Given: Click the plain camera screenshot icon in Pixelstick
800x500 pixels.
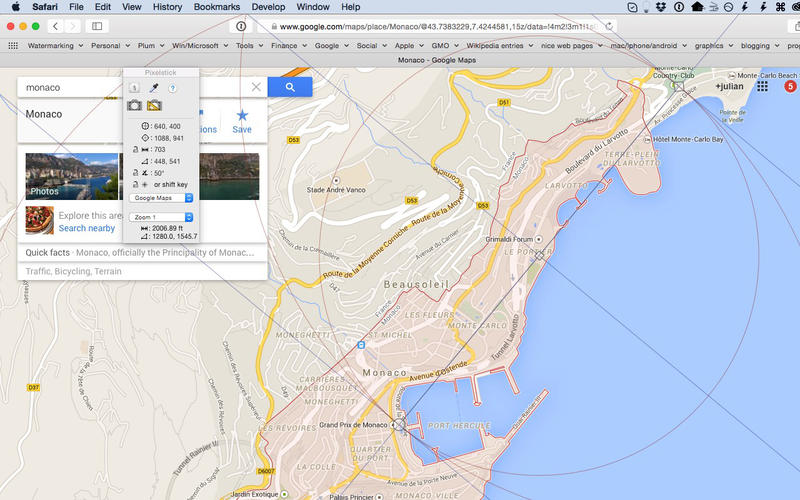Looking at the screenshot, I should [x=135, y=105].
